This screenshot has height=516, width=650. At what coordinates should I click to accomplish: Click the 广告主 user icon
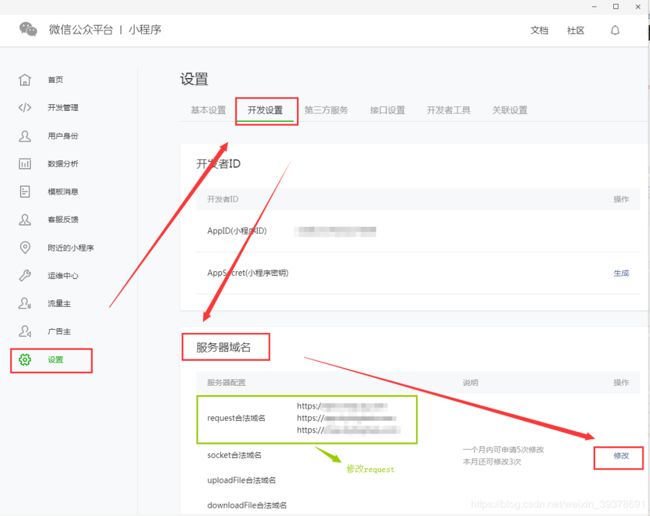click(25, 331)
